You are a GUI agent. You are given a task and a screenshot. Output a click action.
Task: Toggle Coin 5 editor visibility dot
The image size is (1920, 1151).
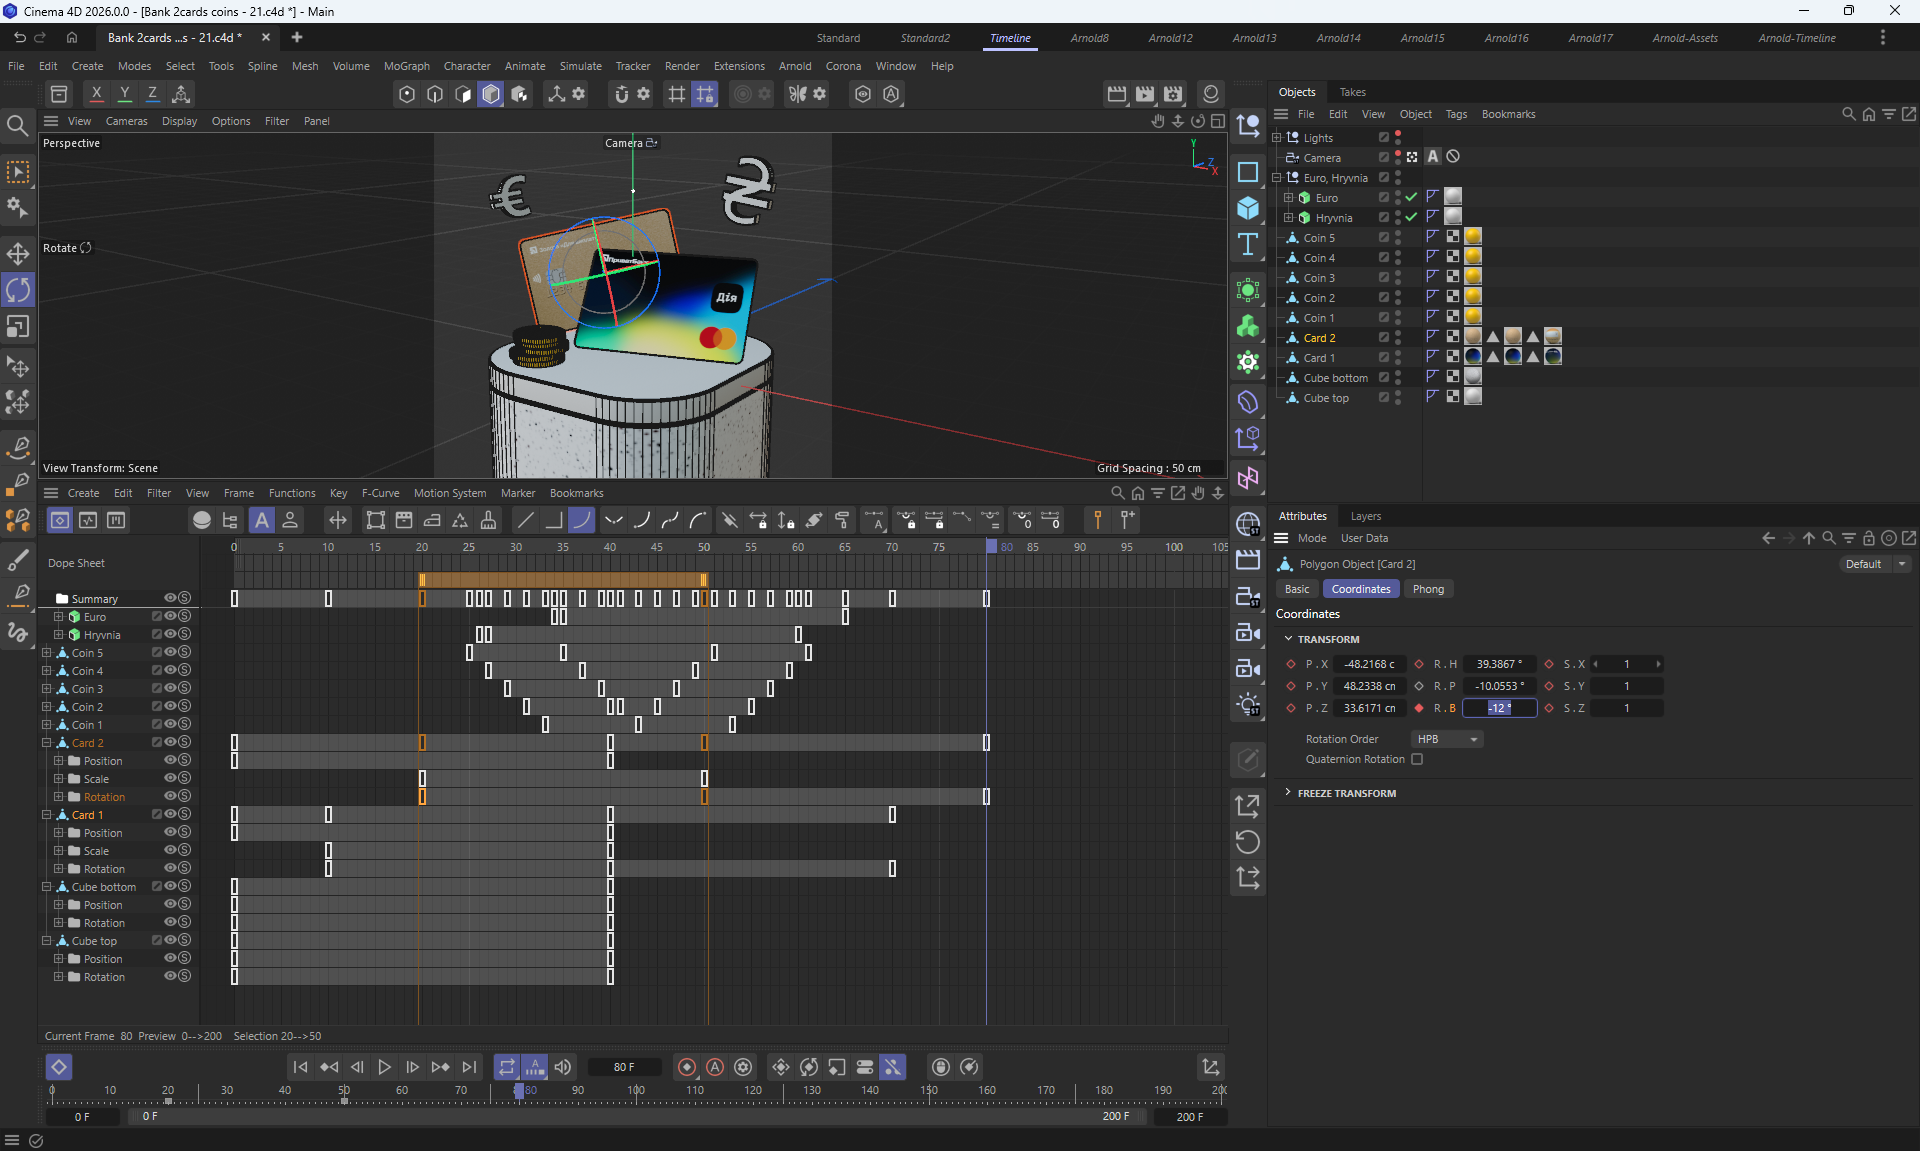(1398, 234)
